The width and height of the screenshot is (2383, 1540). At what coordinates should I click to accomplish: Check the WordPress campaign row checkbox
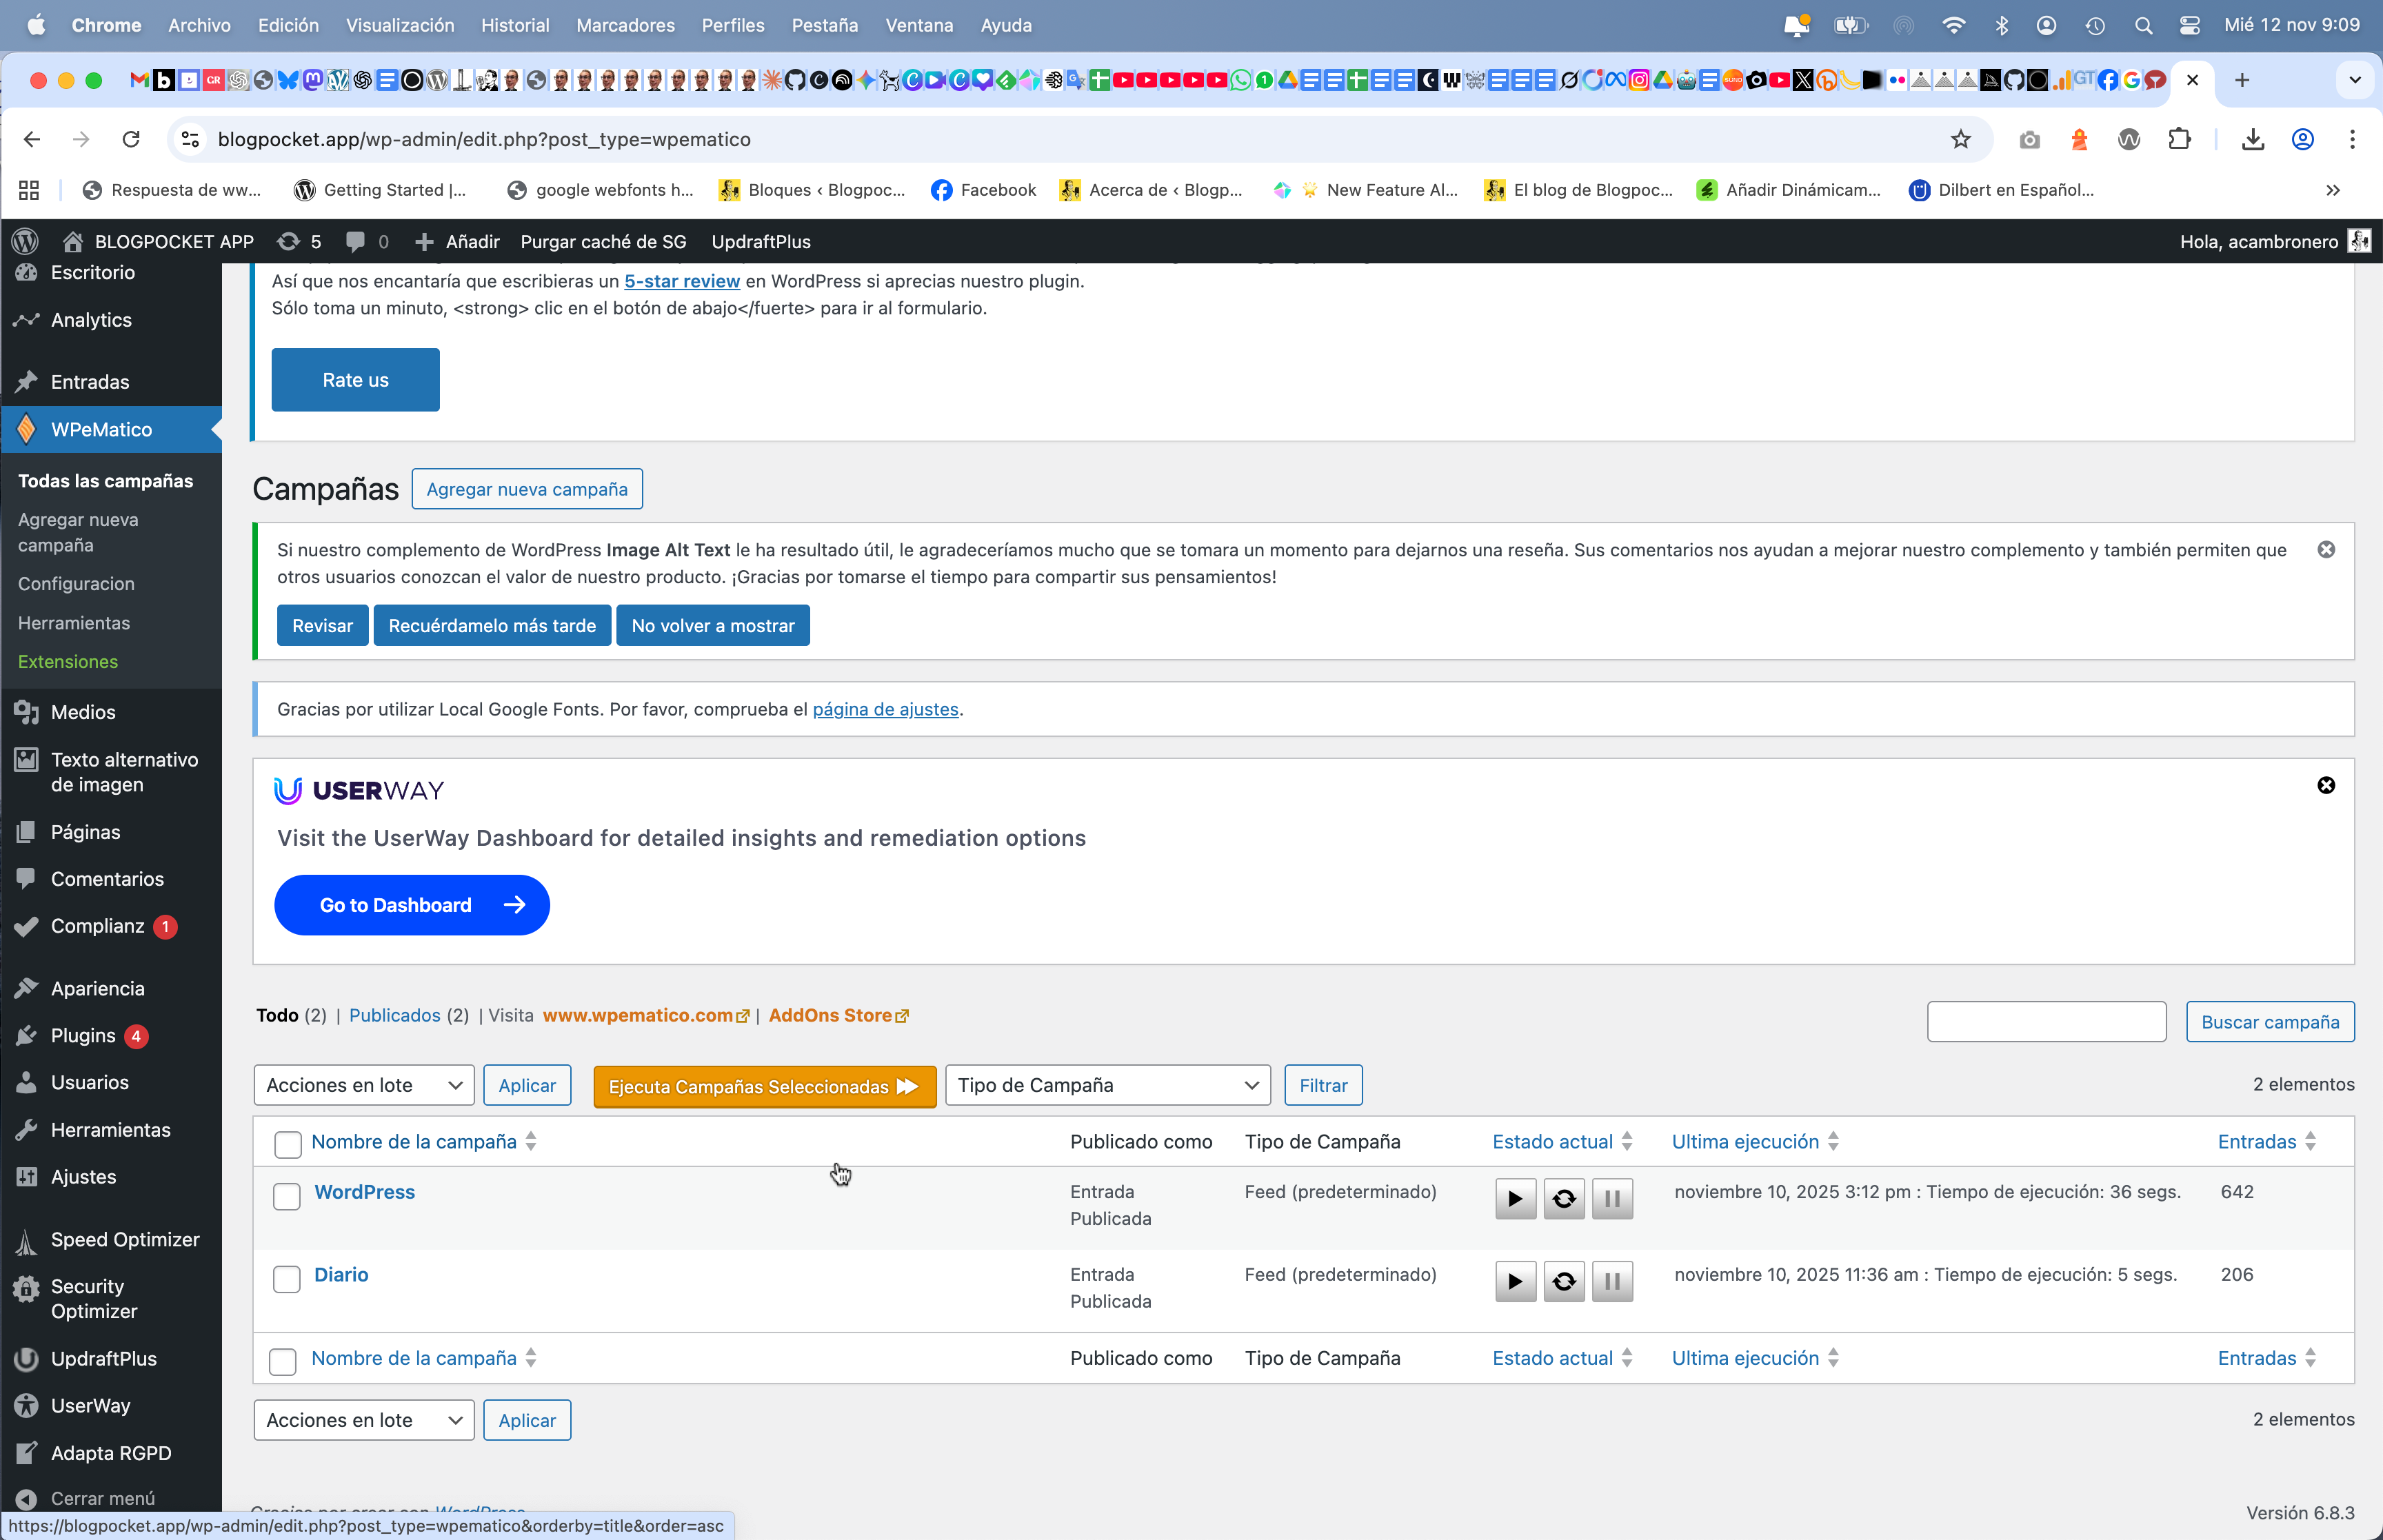286,1196
